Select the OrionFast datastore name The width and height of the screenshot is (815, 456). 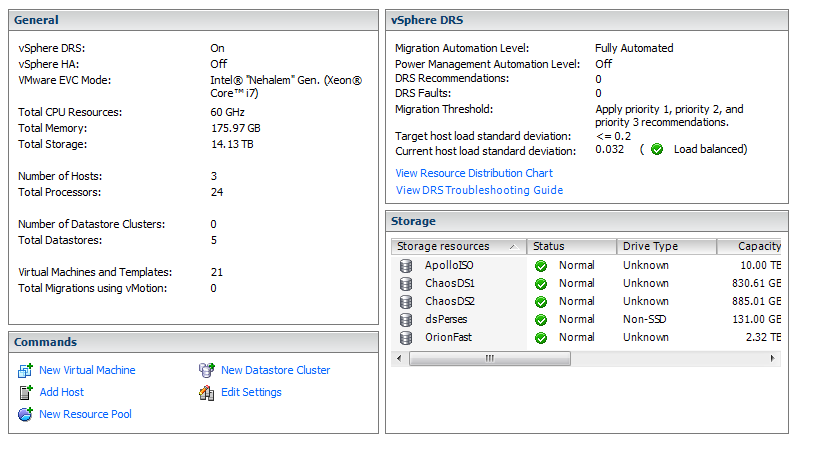[x=448, y=337]
